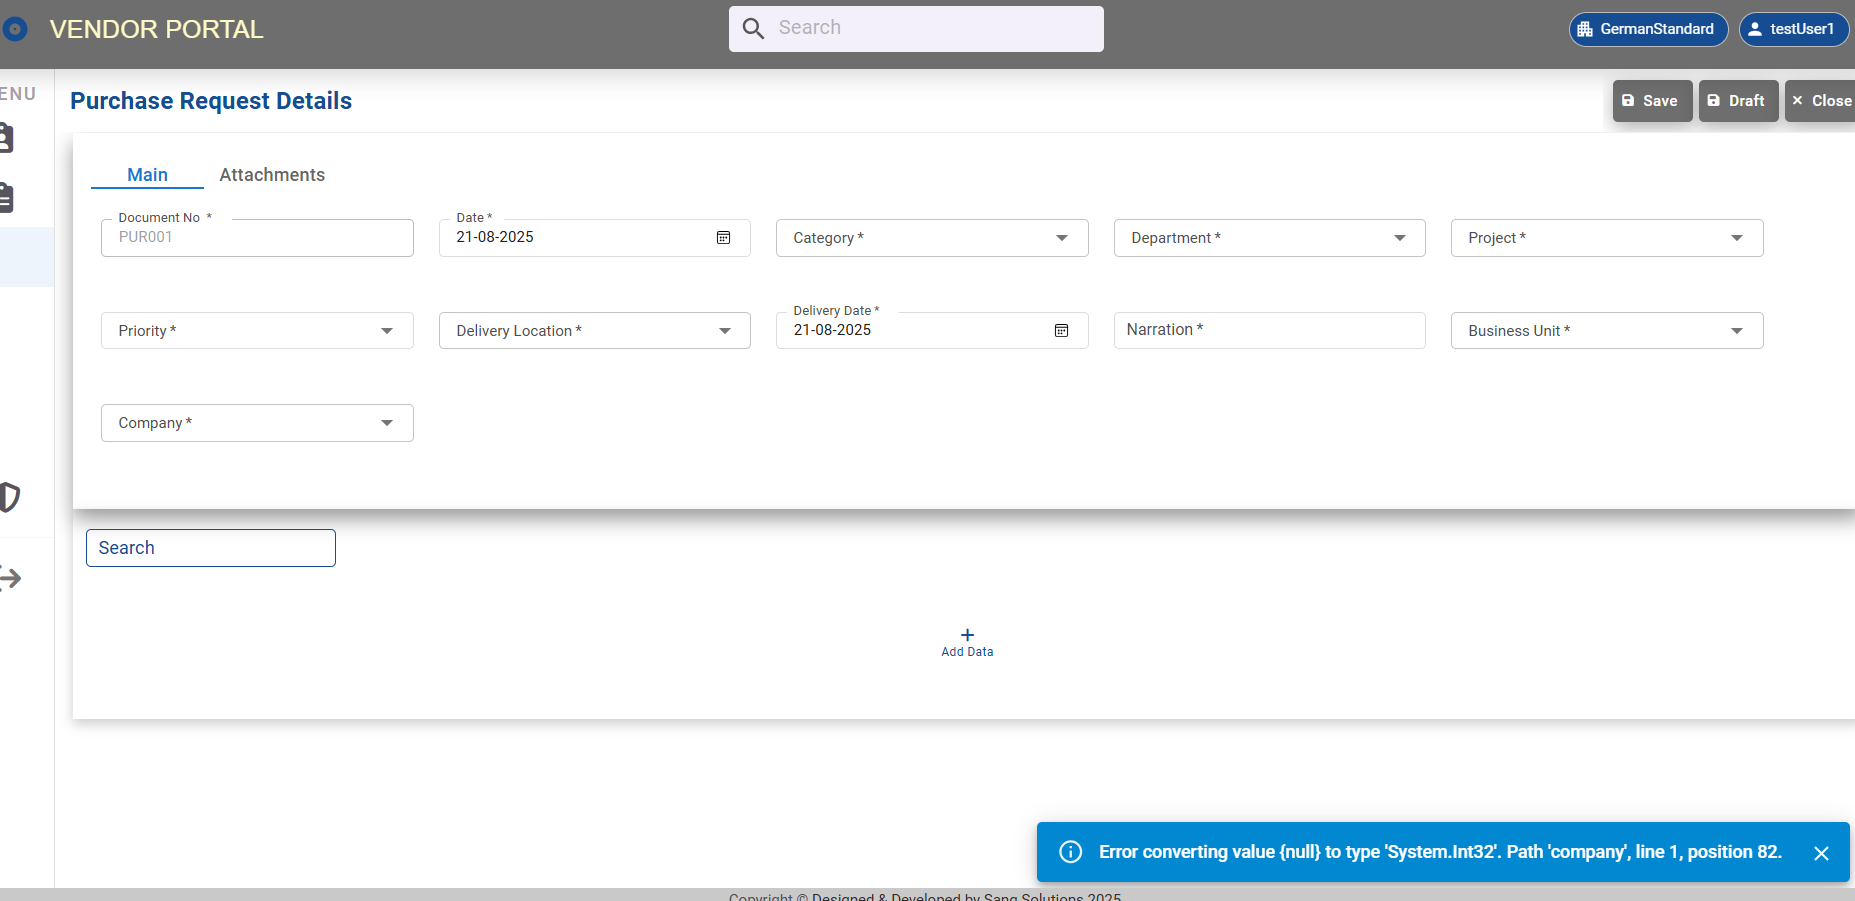Click the Vendor Portal logo icon
Image resolution: width=1855 pixels, height=901 pixels.
pyautogui.click(x=15, y=30)
